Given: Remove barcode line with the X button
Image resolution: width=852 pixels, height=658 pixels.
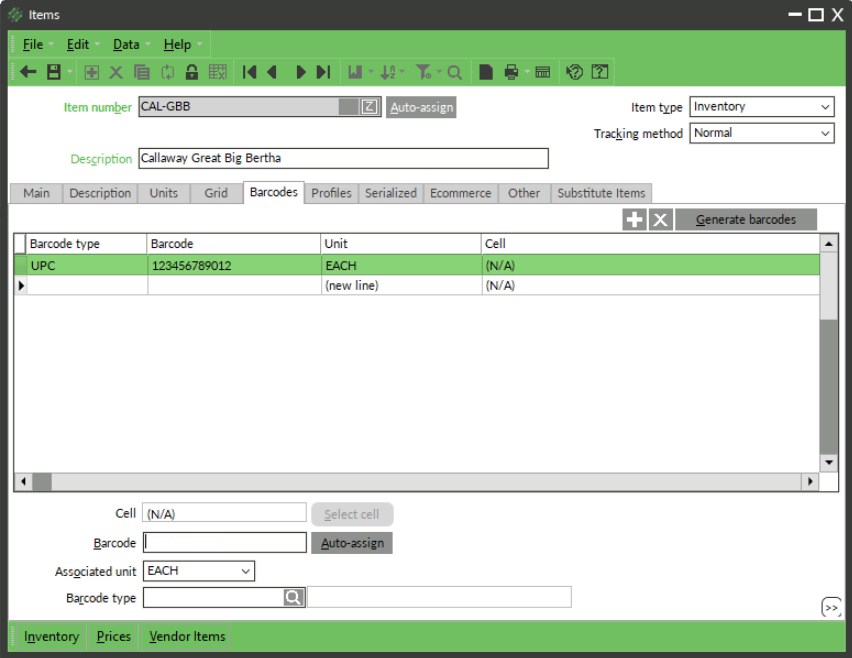Looking at the screenshot, I should click(660, 220).
